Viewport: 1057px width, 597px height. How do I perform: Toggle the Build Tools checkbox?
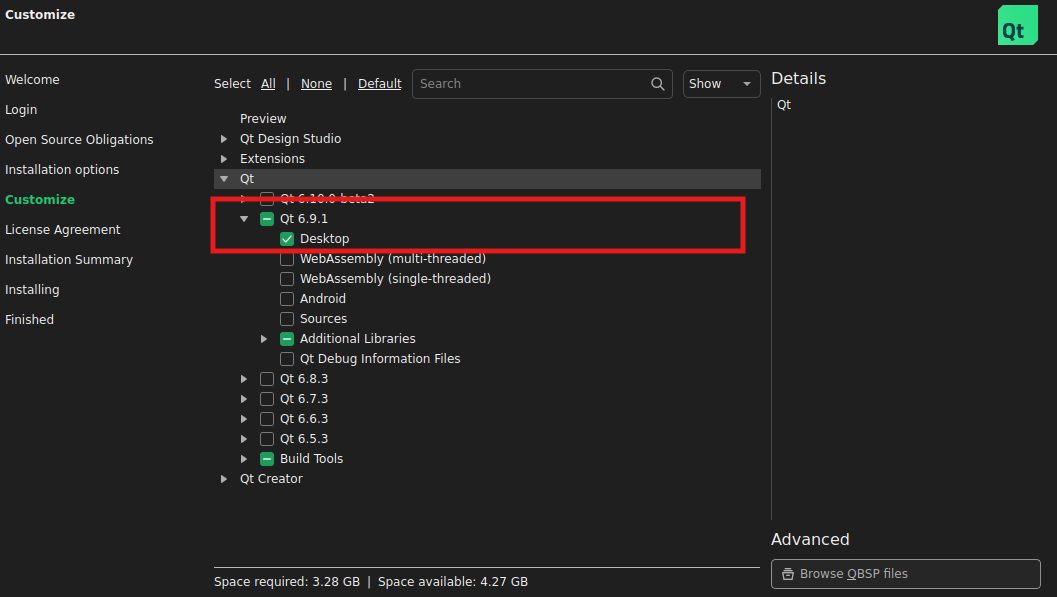click(267, 459)
